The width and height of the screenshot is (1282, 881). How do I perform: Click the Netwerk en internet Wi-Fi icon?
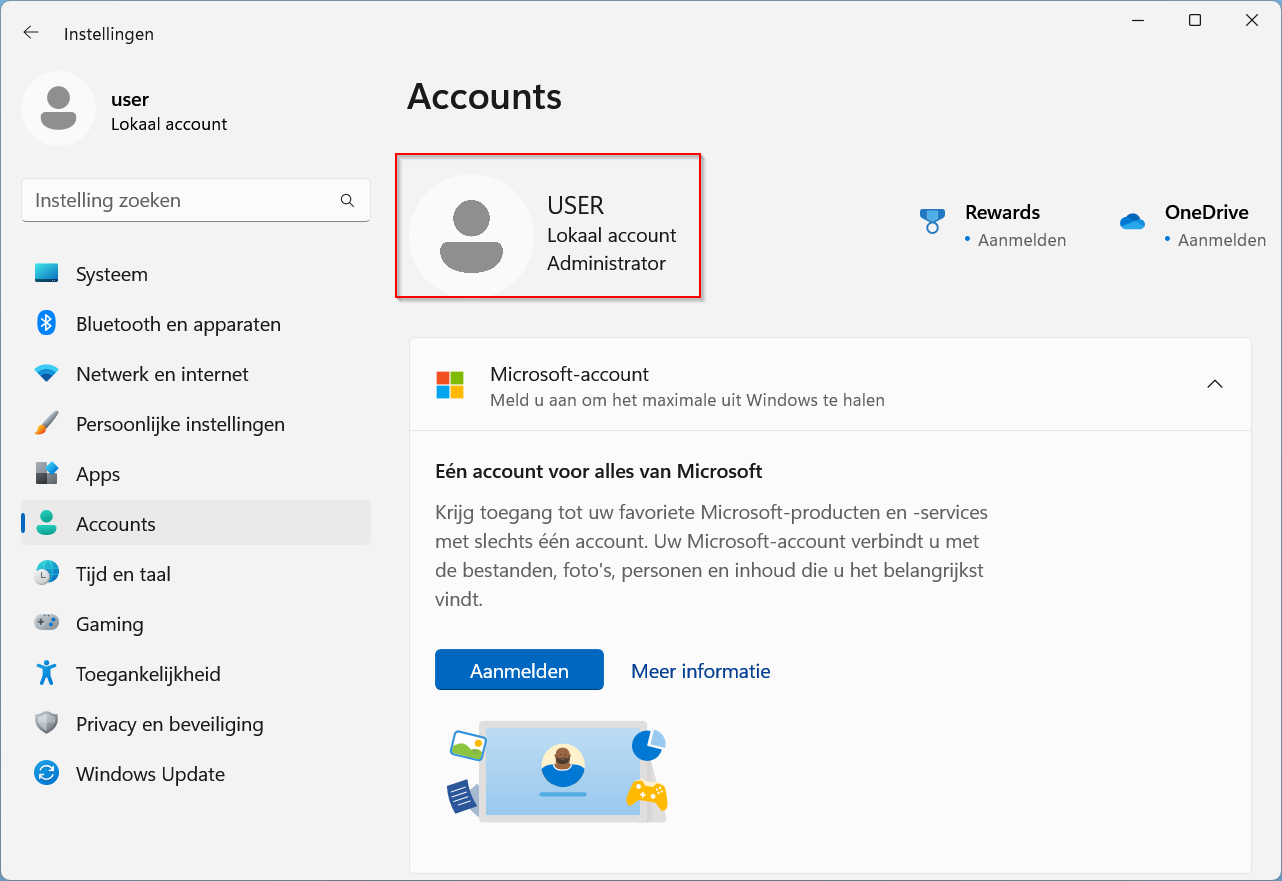click(47, 374)
